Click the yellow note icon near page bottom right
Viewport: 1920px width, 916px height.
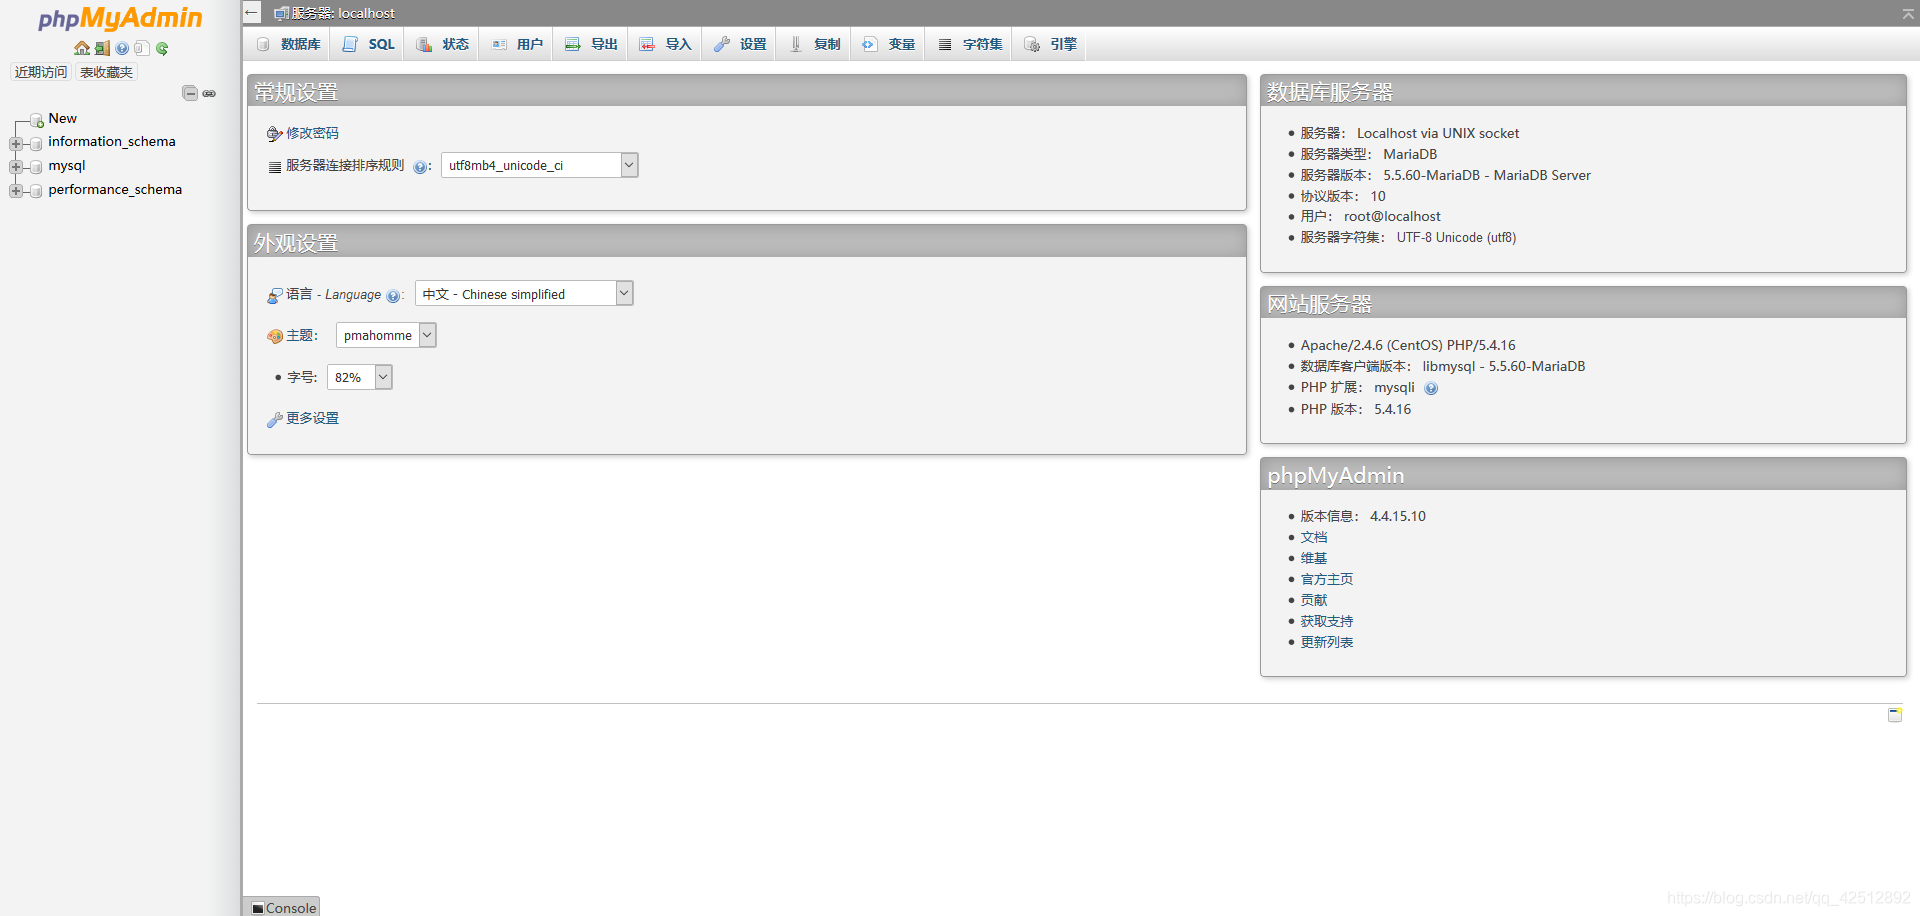[x=1894, y=714]
